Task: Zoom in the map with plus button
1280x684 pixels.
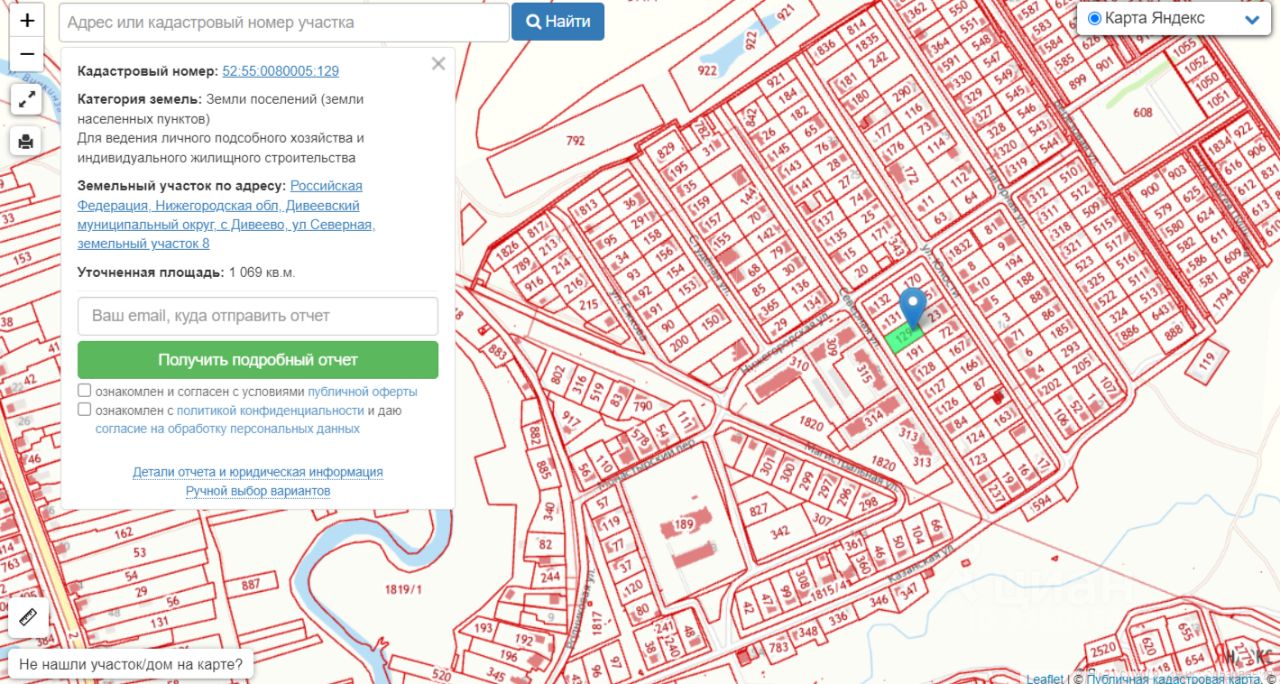Action: (x=27, y=19)
